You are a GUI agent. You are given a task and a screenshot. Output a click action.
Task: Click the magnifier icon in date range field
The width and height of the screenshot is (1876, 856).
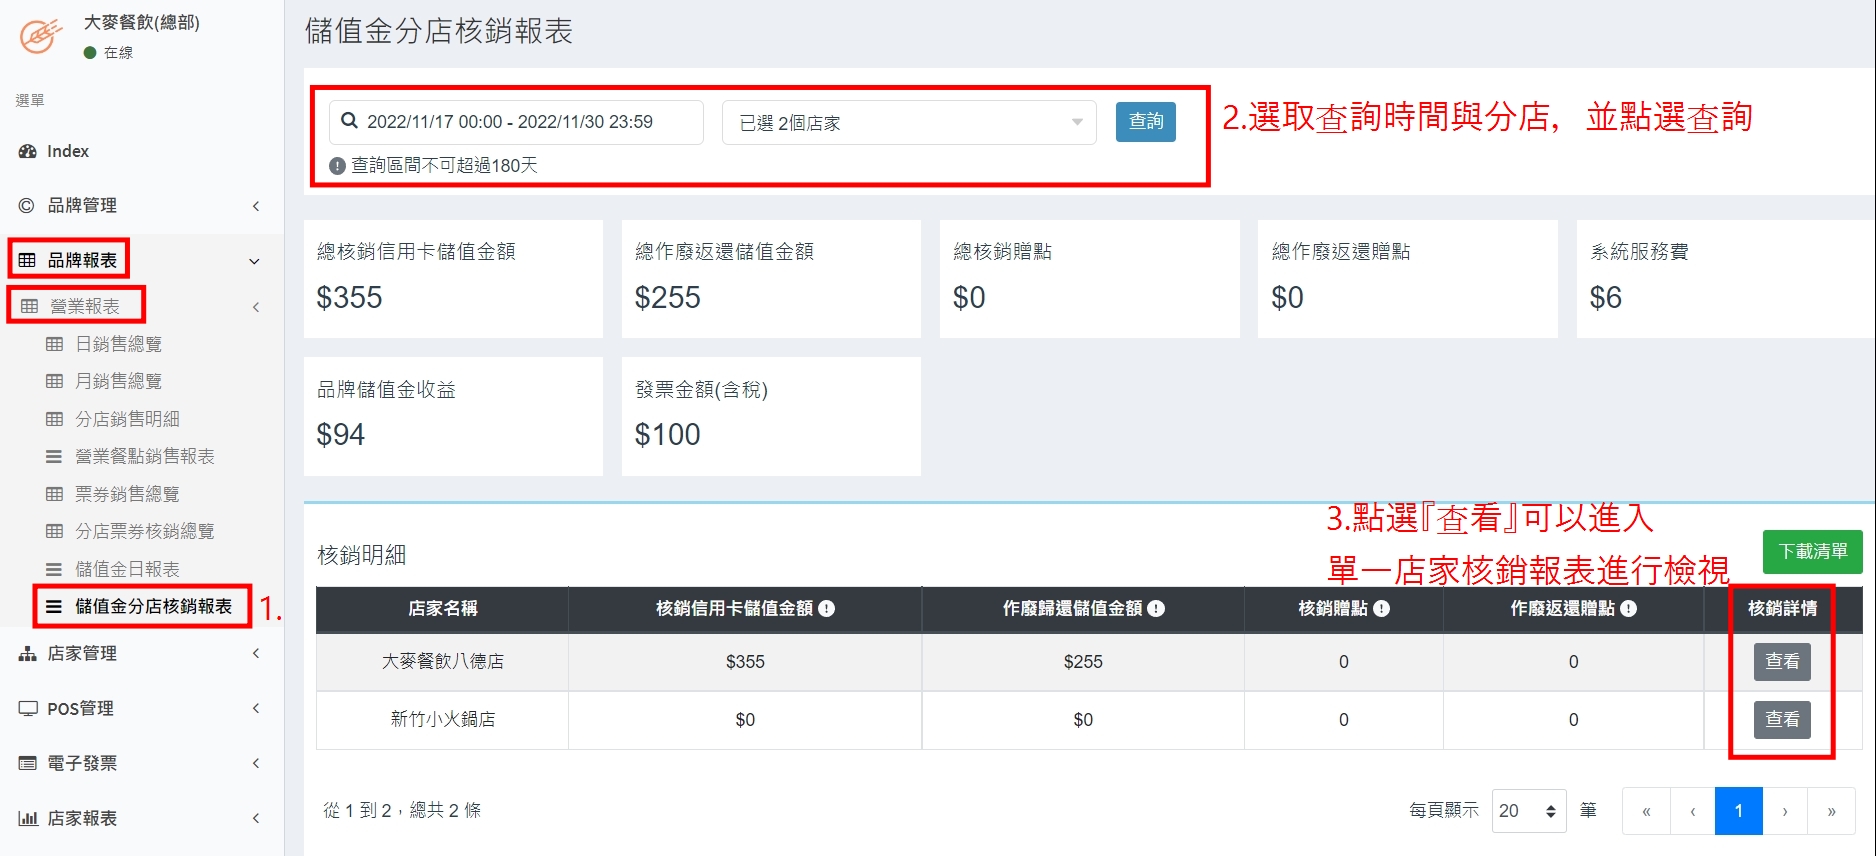pos(349,121)
